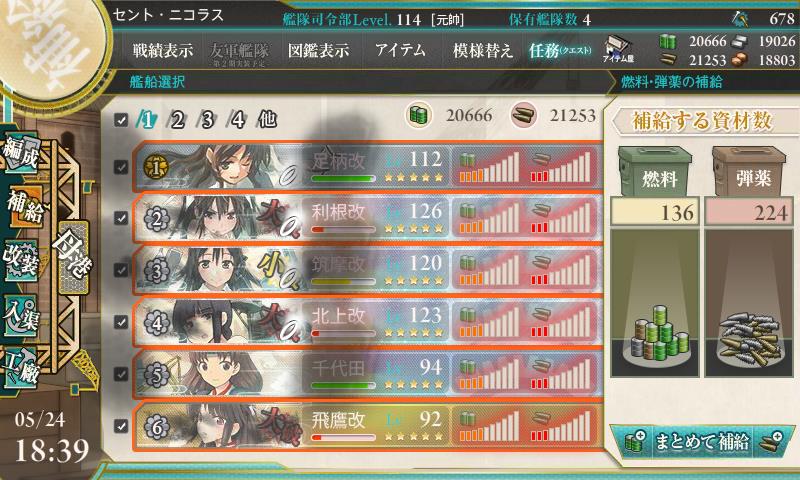Open the 図鑑表示 encyclopedia menu

(x=318, y=50)
